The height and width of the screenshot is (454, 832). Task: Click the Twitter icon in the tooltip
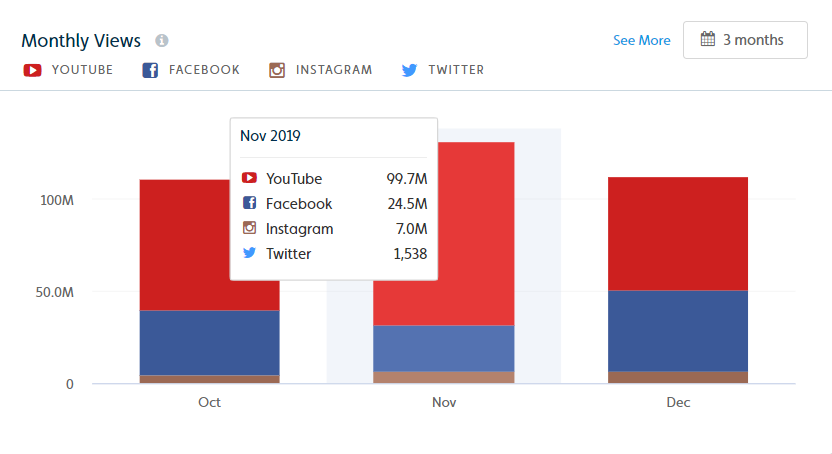(x=249, y=252)
